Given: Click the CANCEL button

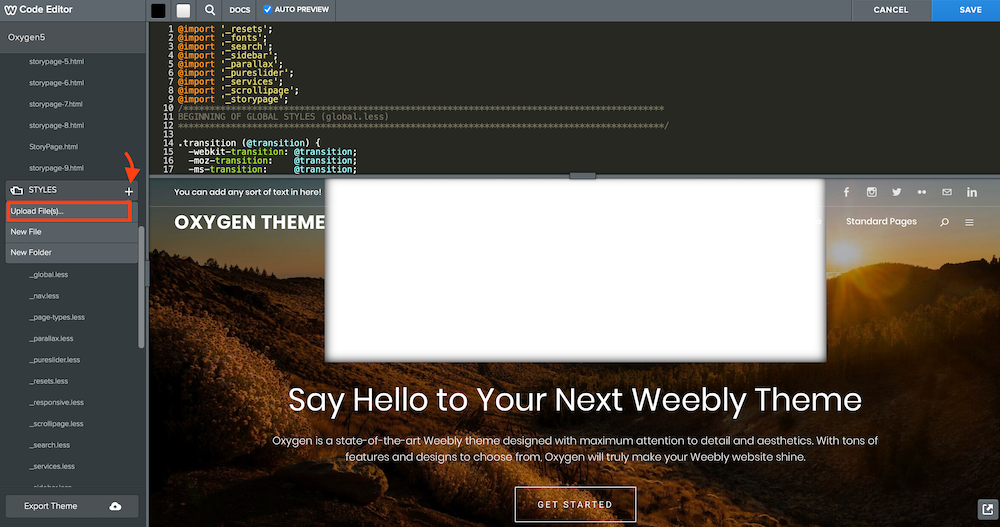Looking at the screenshot, I should [x=891, y=10].
